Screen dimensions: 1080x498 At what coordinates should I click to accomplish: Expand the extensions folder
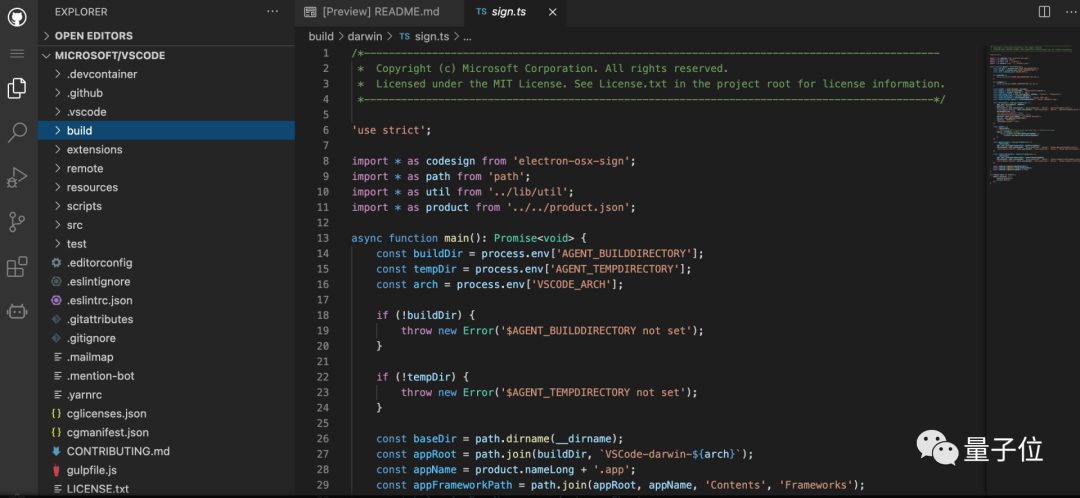click(166, 149)
